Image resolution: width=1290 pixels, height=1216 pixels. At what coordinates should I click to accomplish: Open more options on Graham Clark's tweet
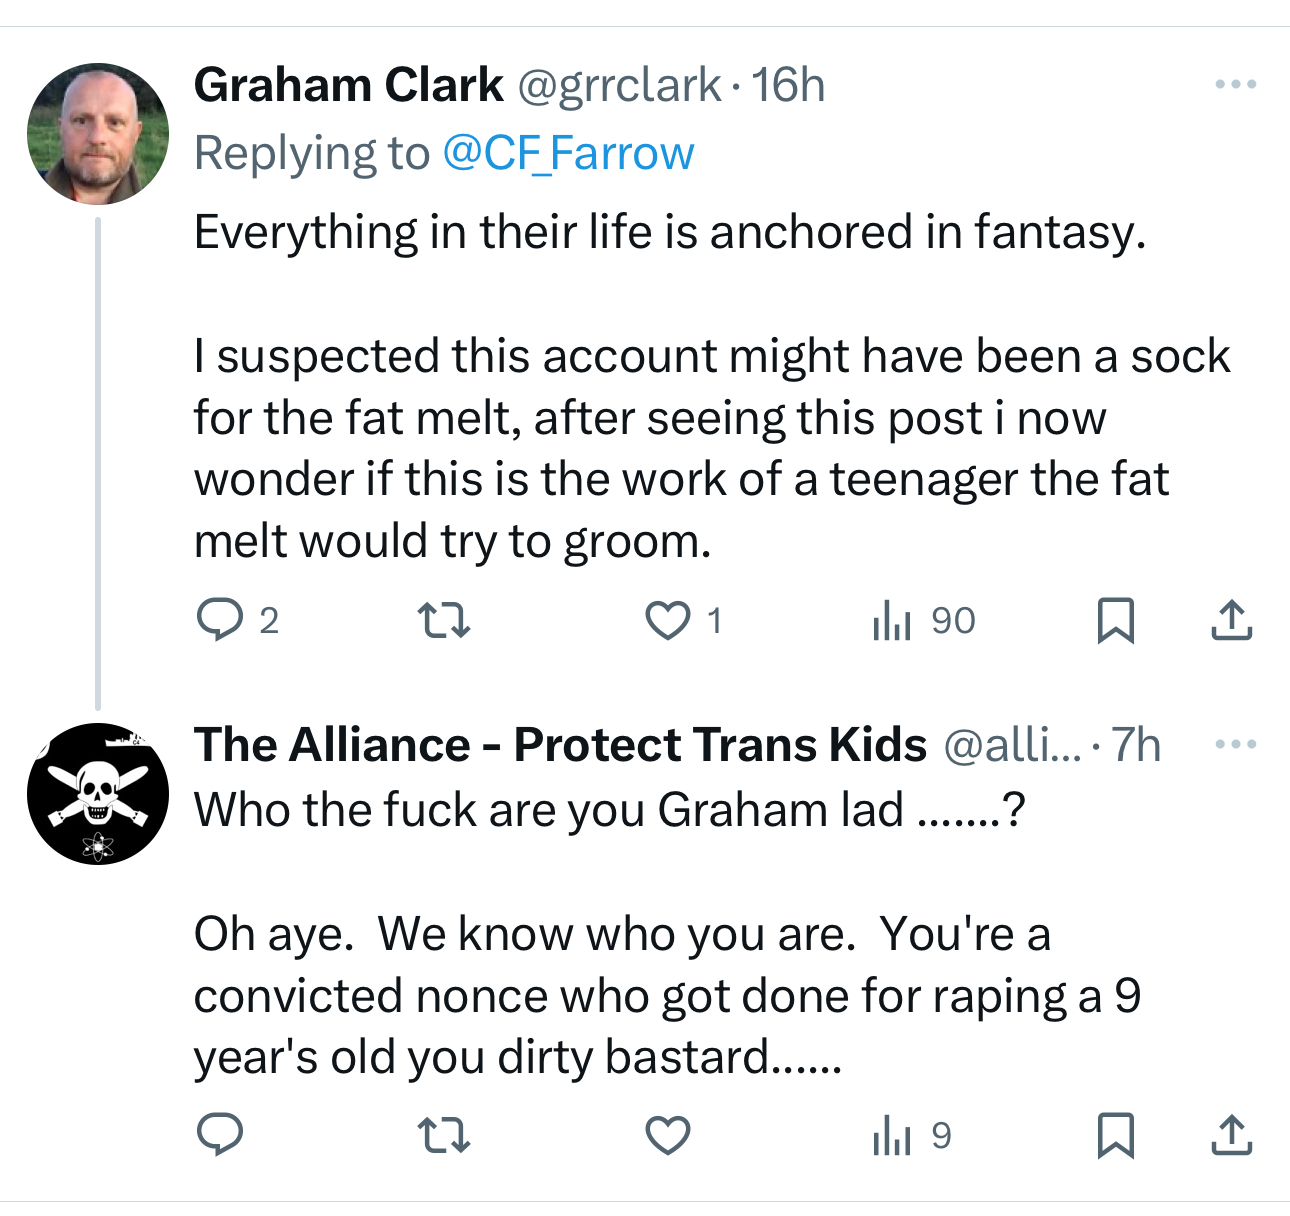click(x=1235, y=85)
